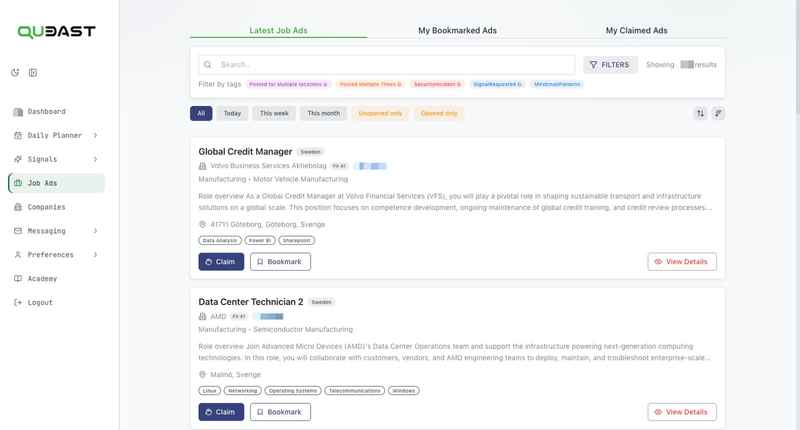This screenshot has width=800, height=430.
Task: Bookmark the Global Credit Manager ad
Action: pyautogui.click(x=280, y=262)
